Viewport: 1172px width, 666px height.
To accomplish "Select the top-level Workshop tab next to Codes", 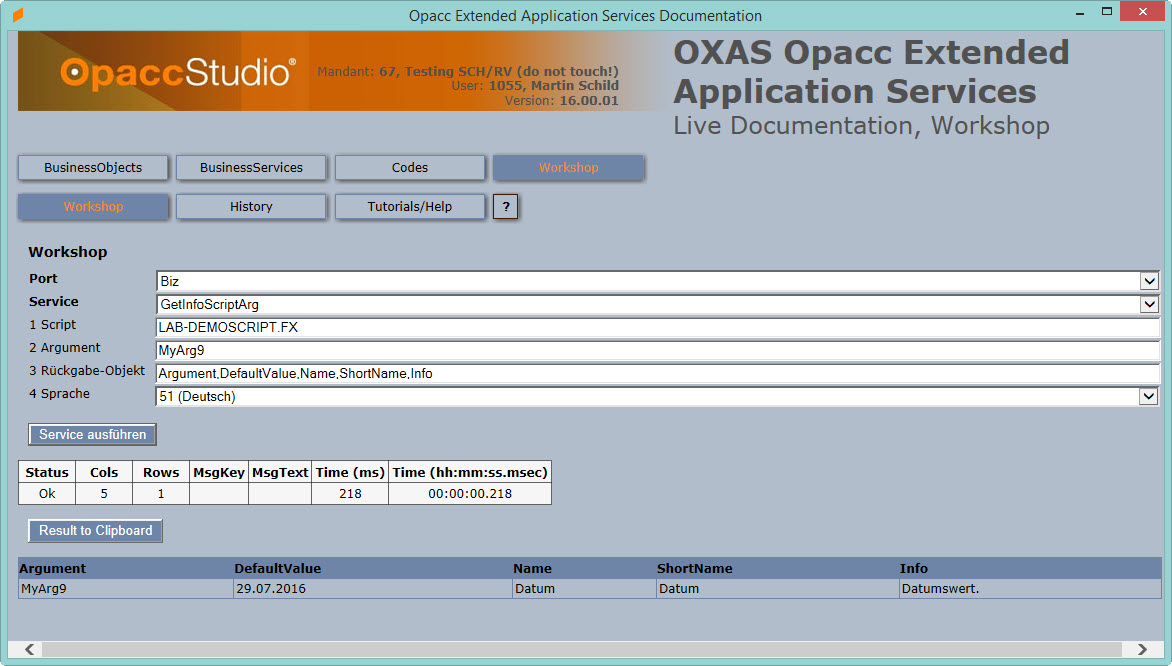I will pos(568,167).
